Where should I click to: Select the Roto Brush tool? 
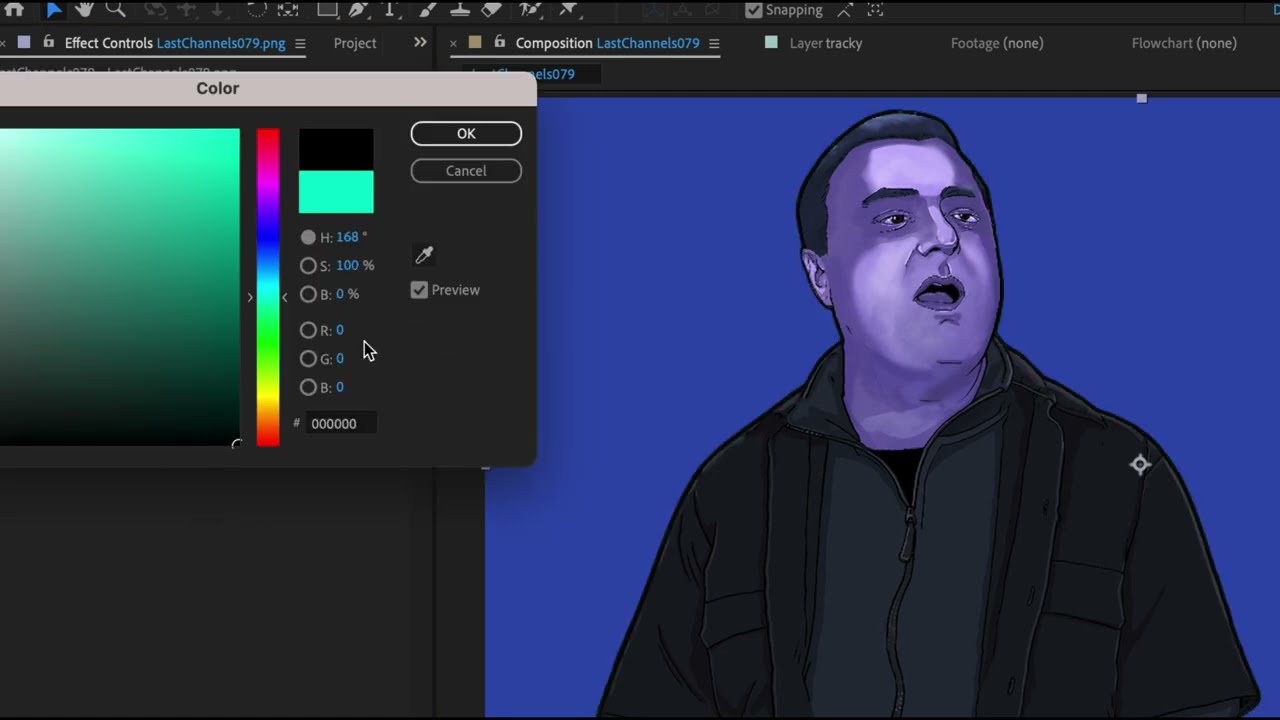pos(531,9)
